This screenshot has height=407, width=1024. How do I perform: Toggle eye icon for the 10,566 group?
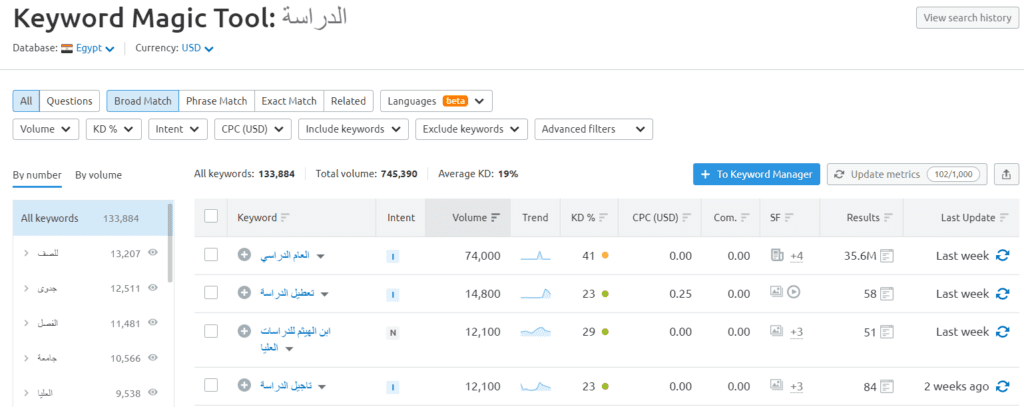click(153, 357)
